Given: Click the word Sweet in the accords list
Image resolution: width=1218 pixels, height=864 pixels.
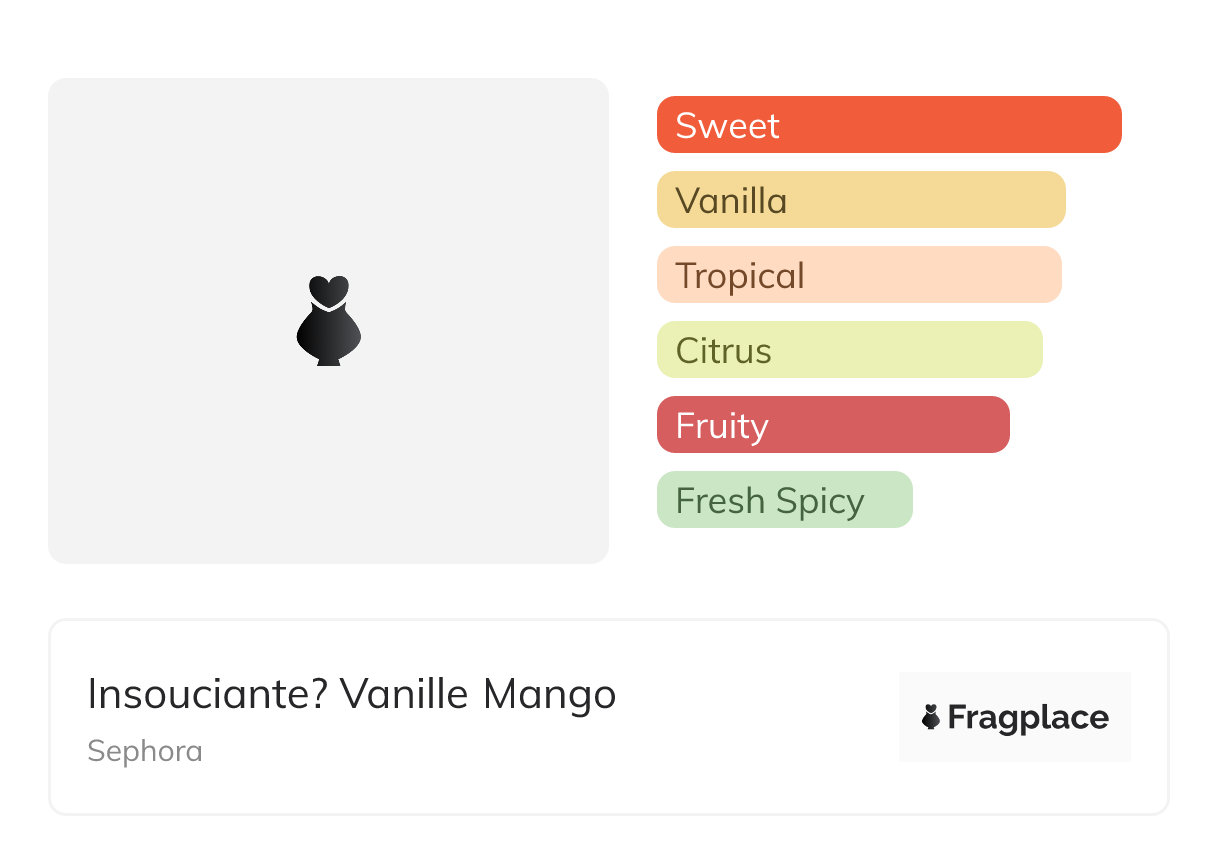Looking at the screenshot, I should tap(727, 126).
